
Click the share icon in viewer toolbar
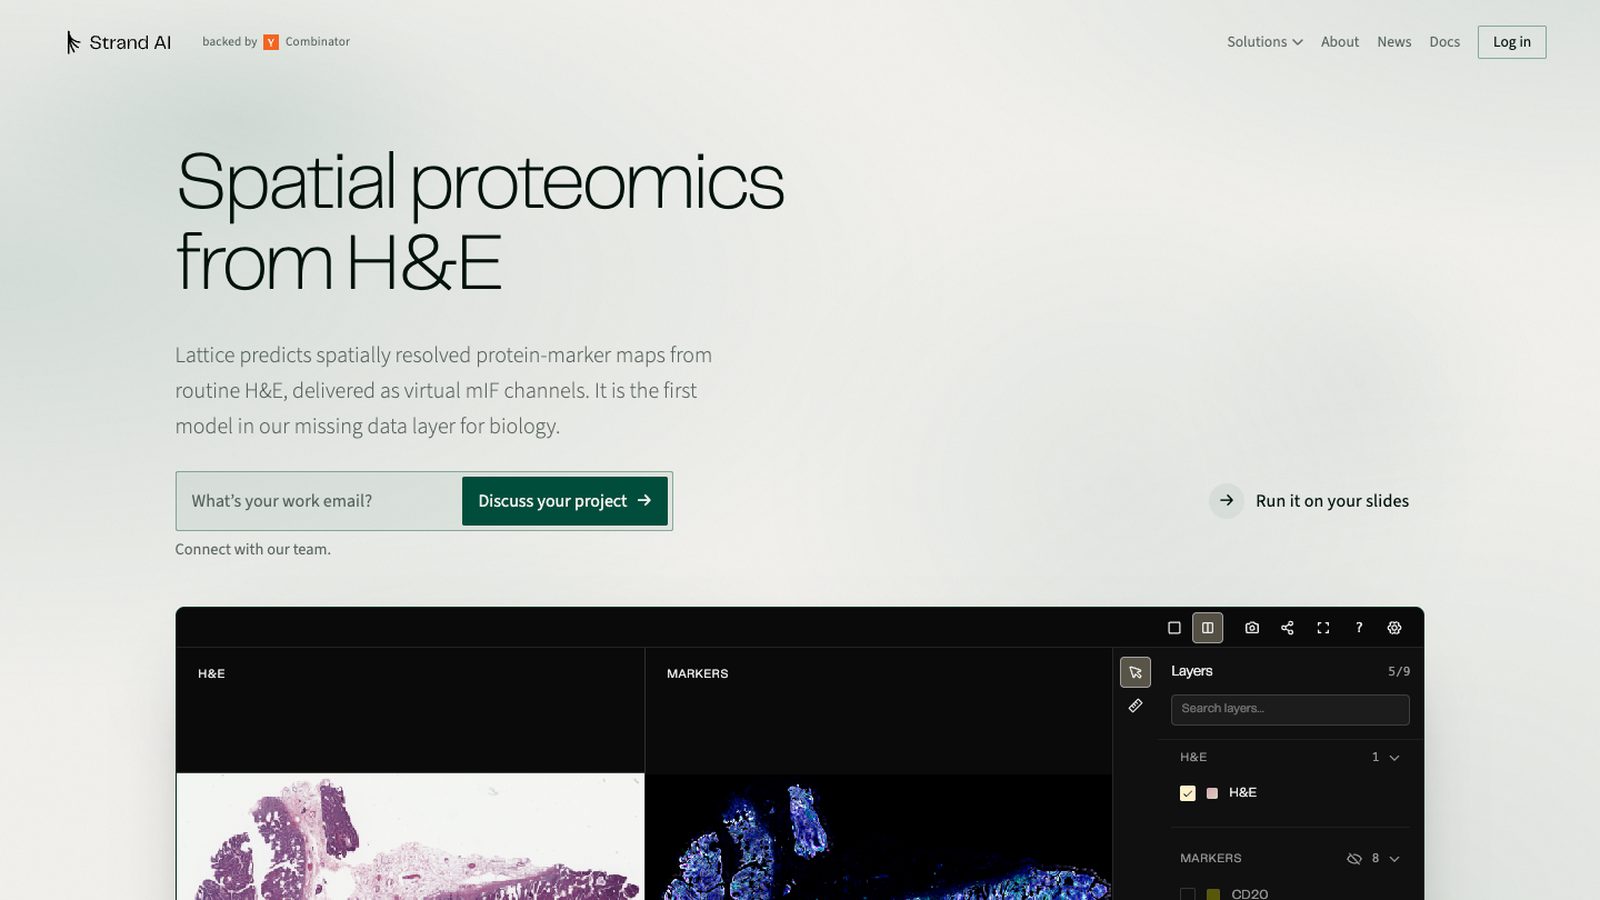(x=1287, y=628)
